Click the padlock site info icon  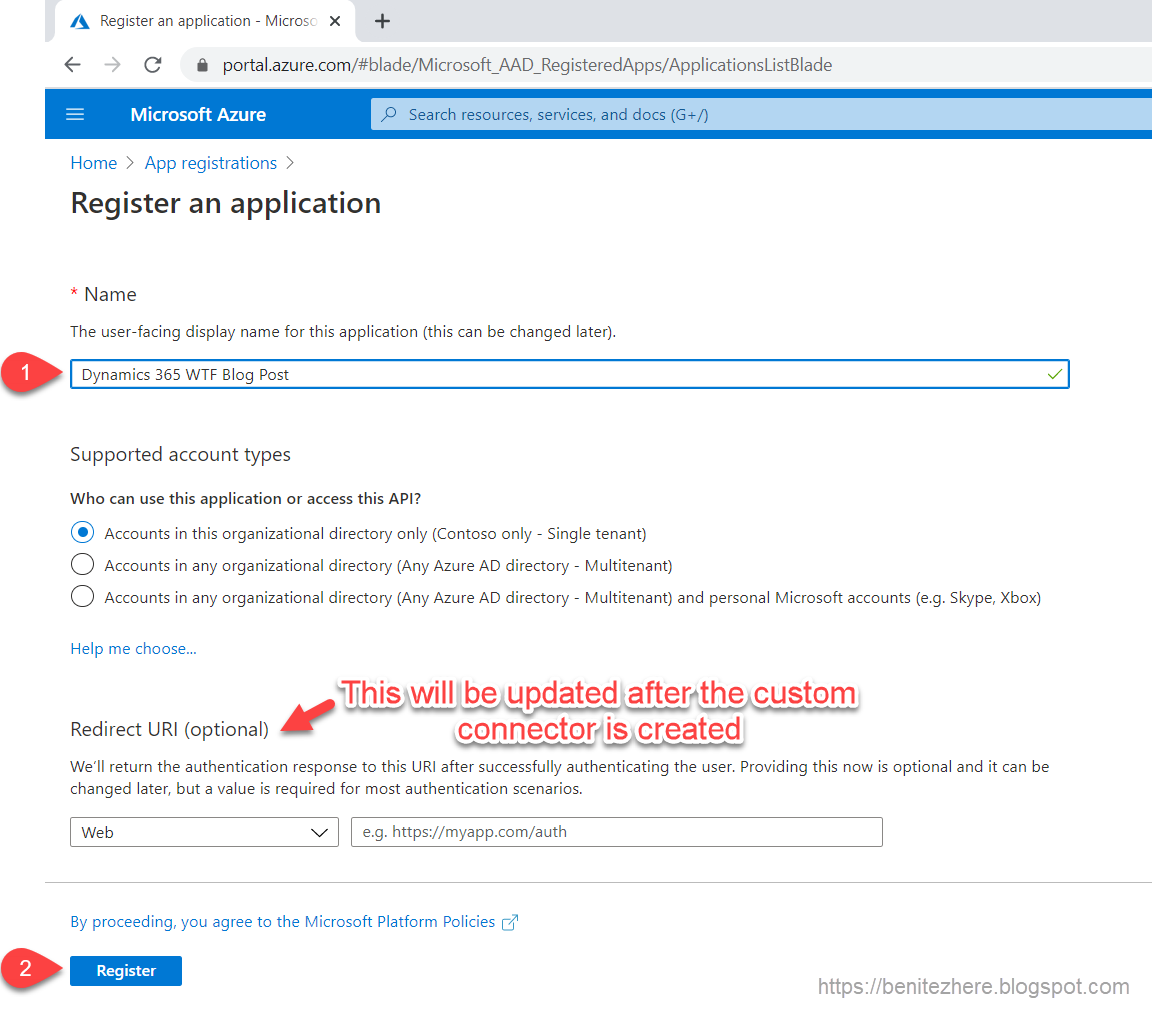point(202,65)
